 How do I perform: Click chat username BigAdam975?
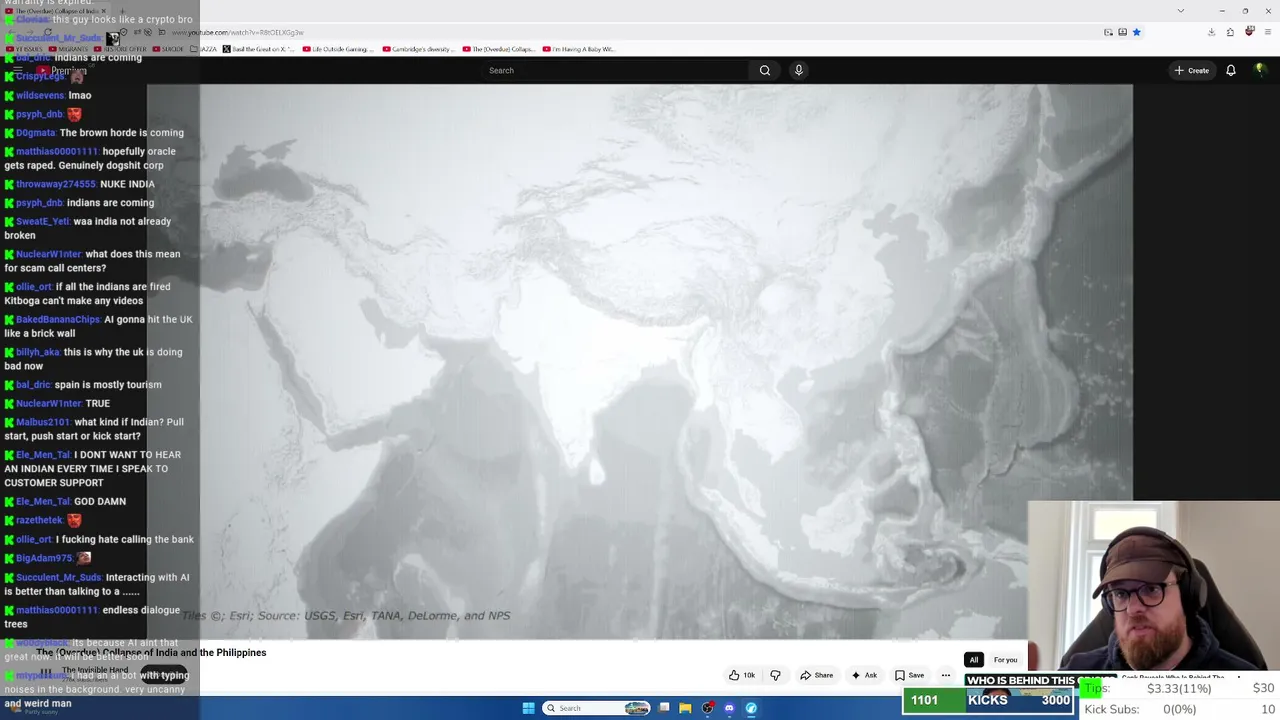(44, 558)
